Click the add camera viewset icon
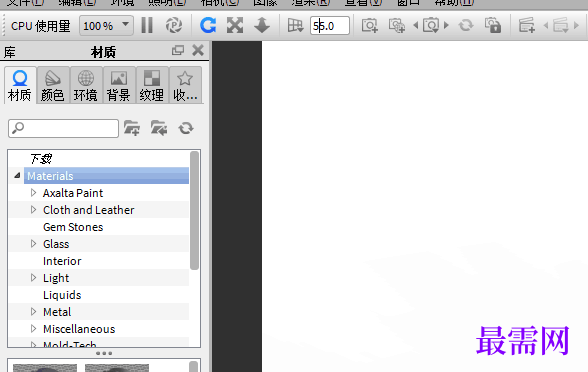The image size is (588, 372). [x=396, y=26]
